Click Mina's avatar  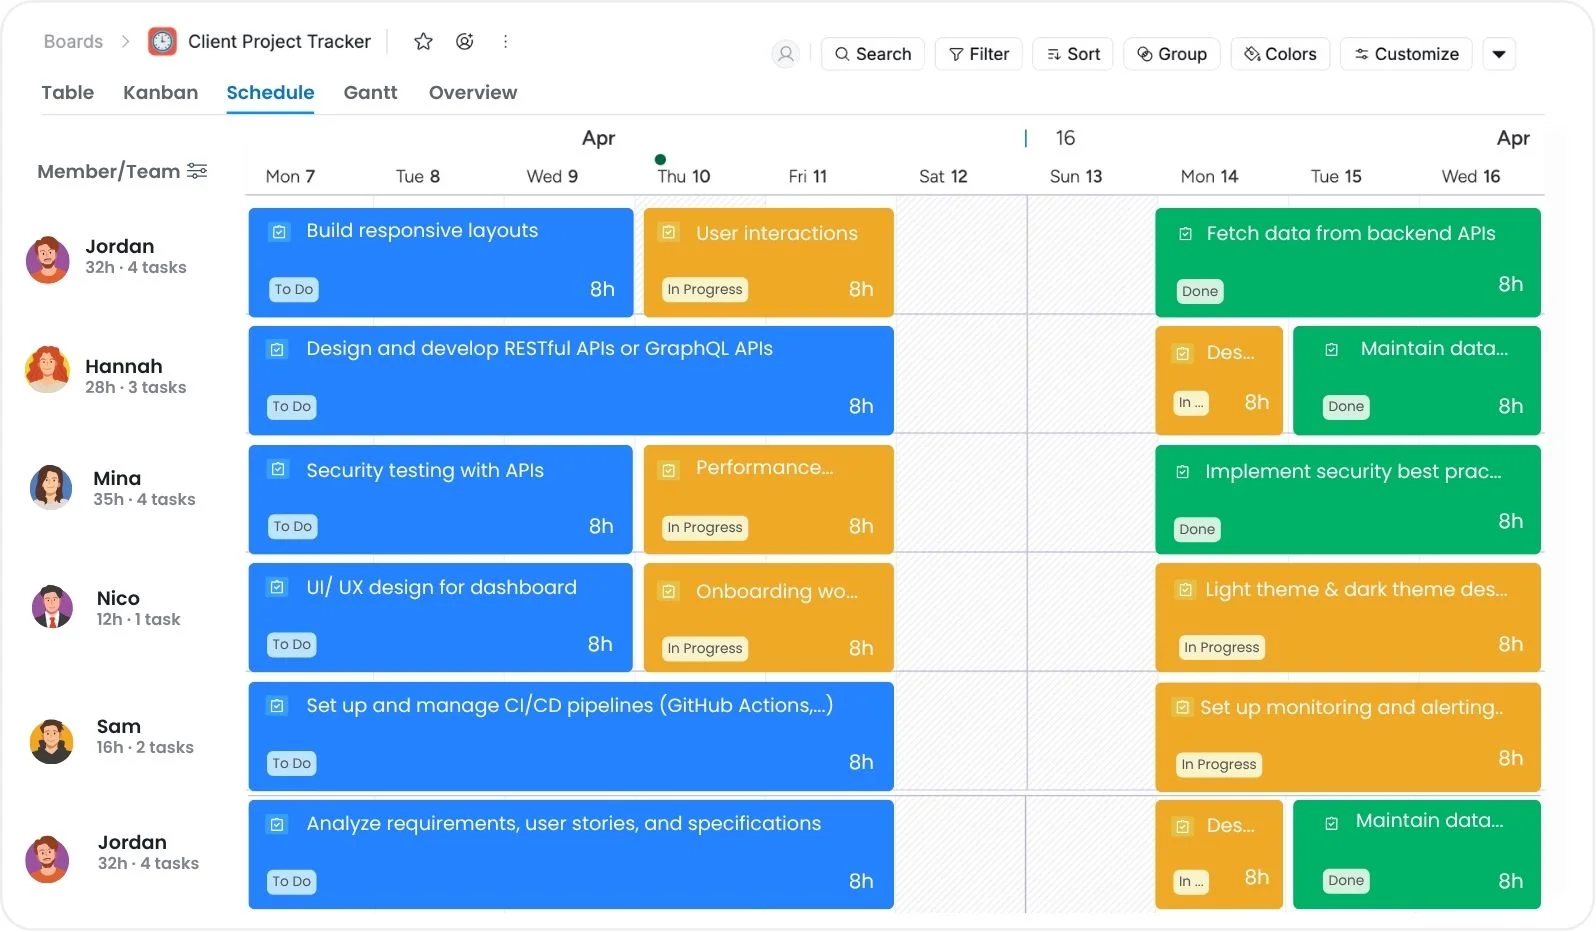click(x=51, y=487)
